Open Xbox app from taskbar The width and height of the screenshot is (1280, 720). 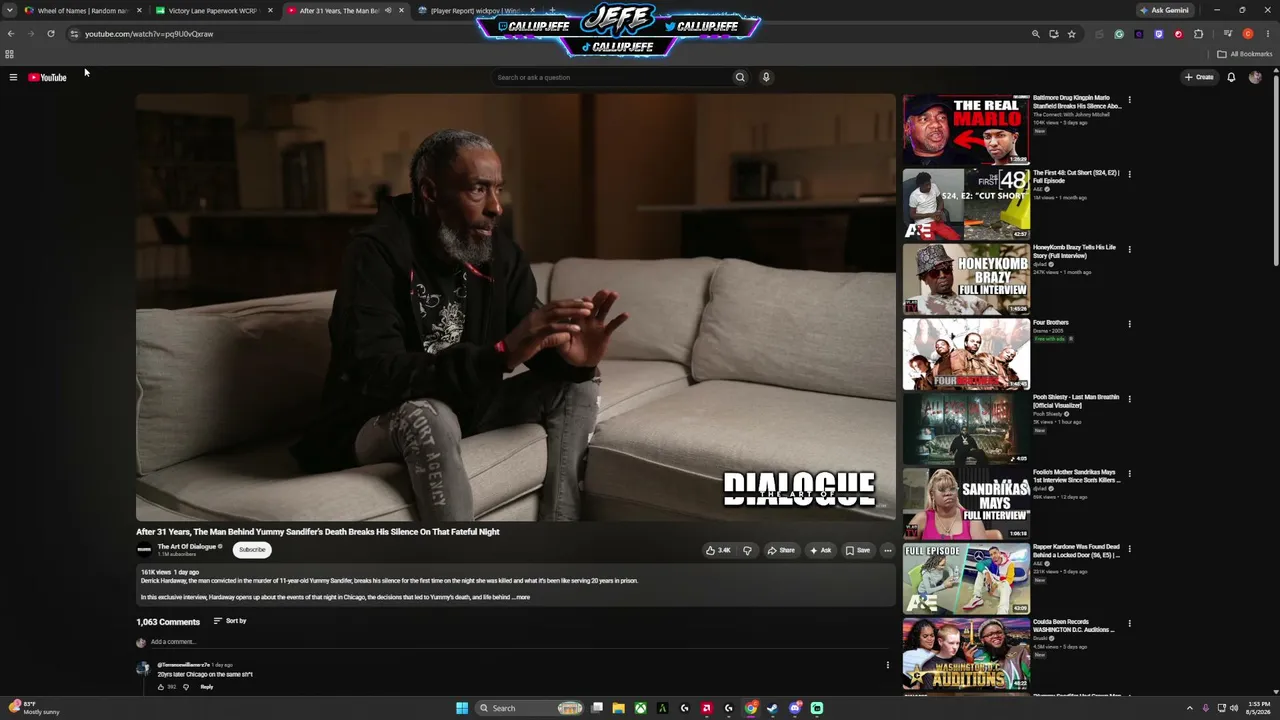640,708
